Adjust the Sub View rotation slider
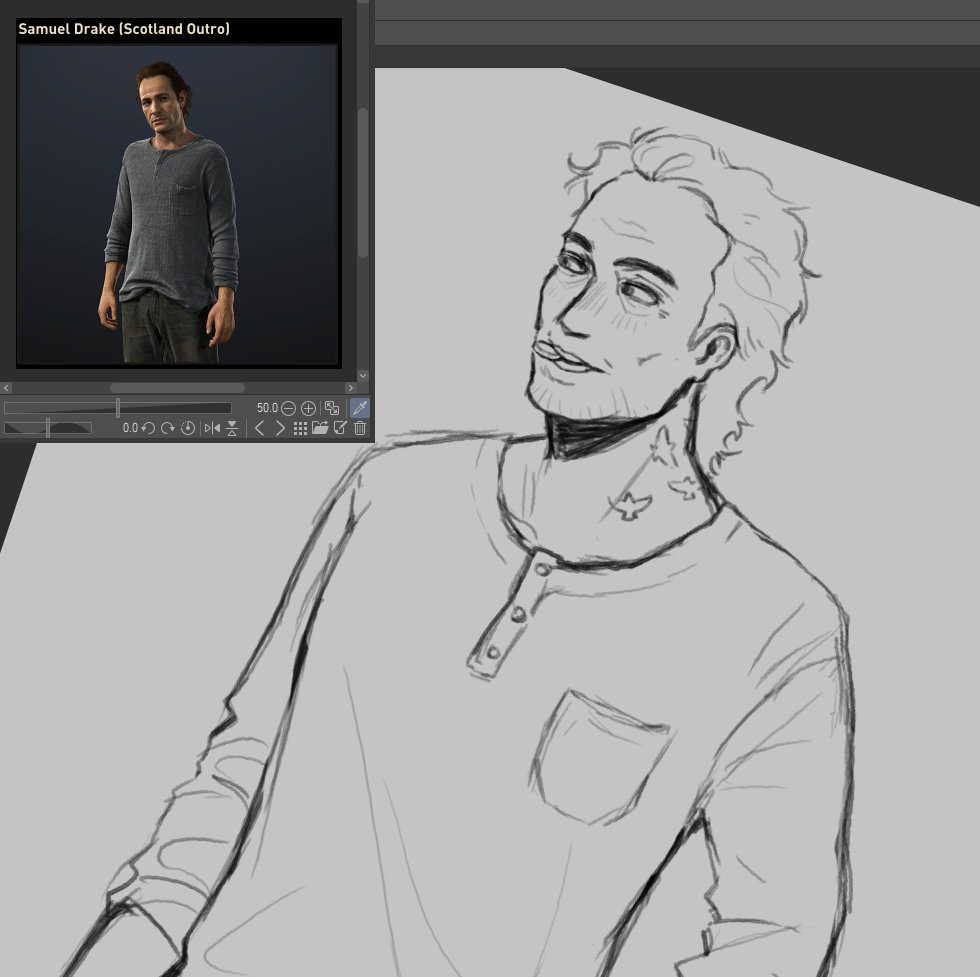980x977 pixels. (x=48, y=428)
